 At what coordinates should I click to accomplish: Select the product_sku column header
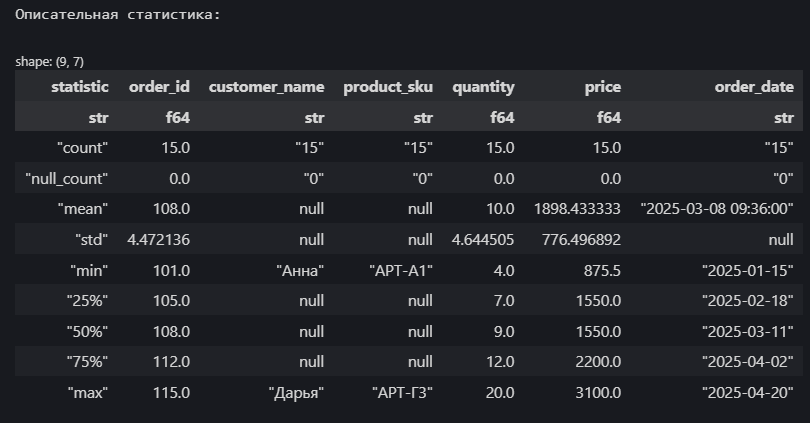388,87
